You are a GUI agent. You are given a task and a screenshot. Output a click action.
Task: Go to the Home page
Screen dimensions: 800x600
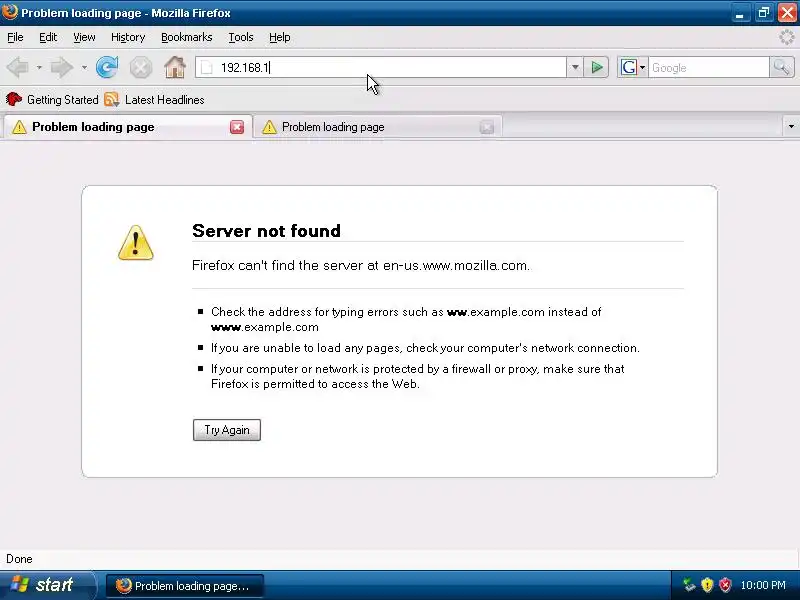coord(174,67)
